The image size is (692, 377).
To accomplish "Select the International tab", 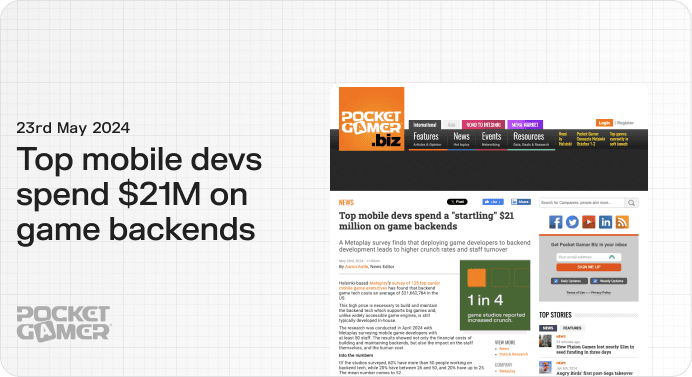I will pyautogui.click(x=425, y=124).
